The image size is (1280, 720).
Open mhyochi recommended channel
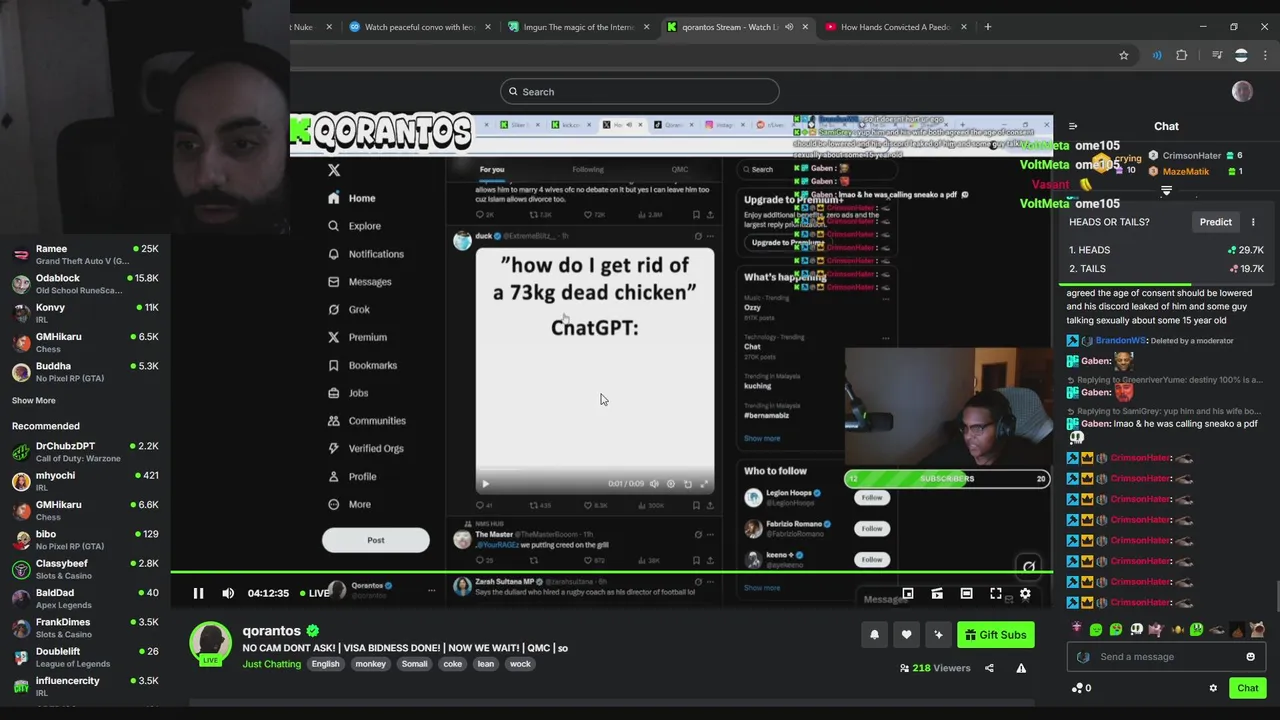coord(85,481)
